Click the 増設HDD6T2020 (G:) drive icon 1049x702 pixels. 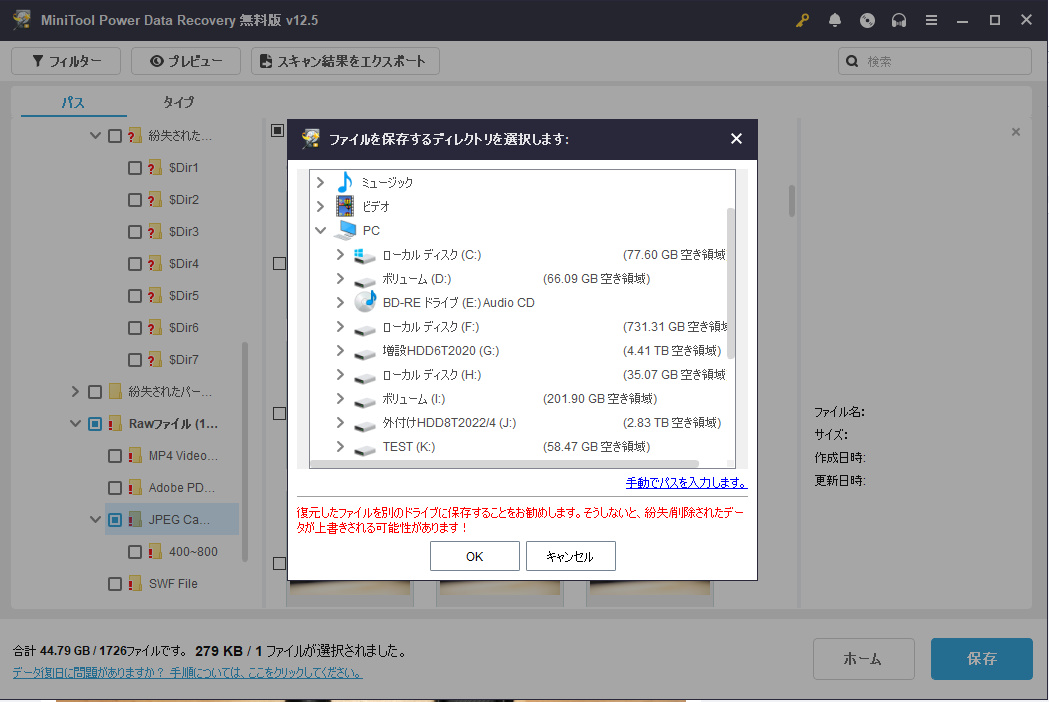click(365, 353)
